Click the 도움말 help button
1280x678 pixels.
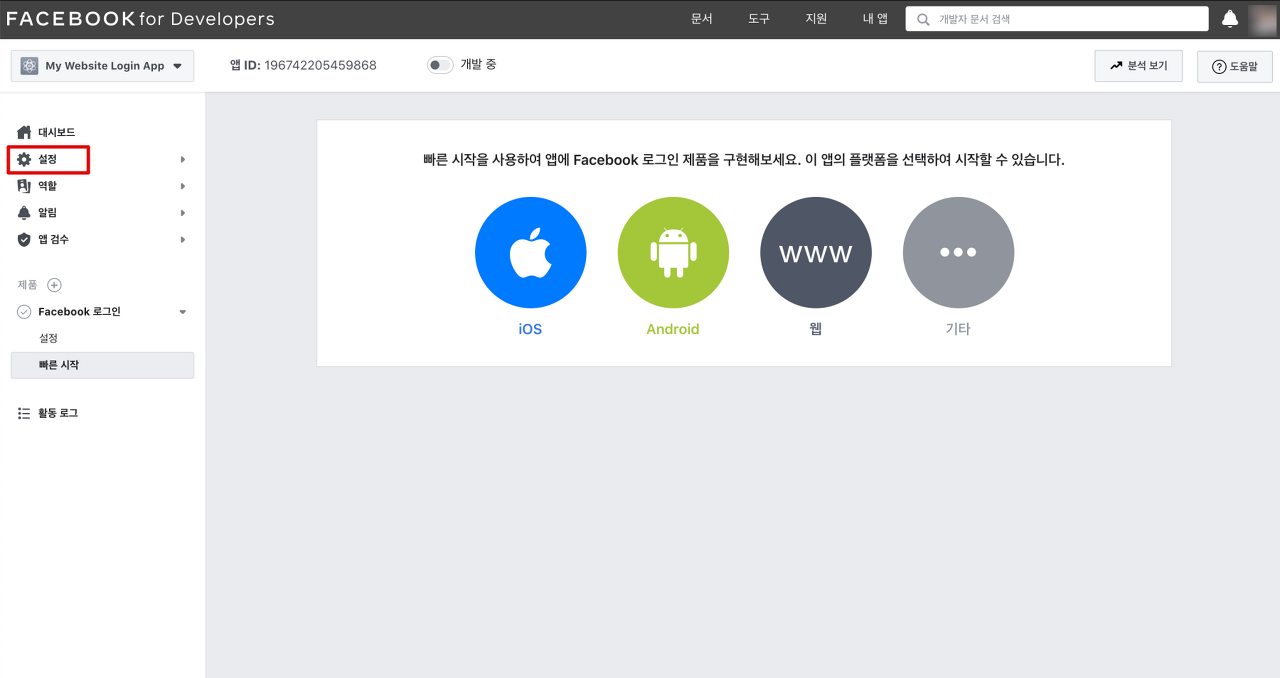point(1235,66)
